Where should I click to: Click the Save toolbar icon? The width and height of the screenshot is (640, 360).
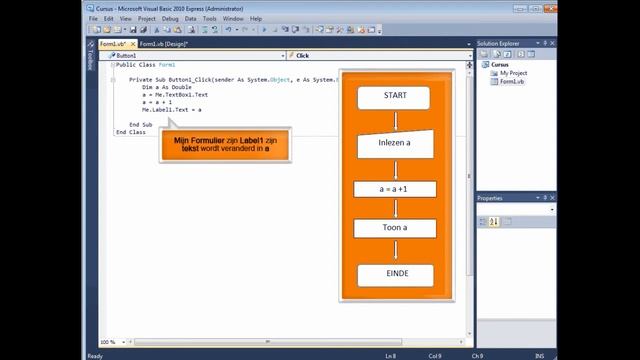point(133,30)
